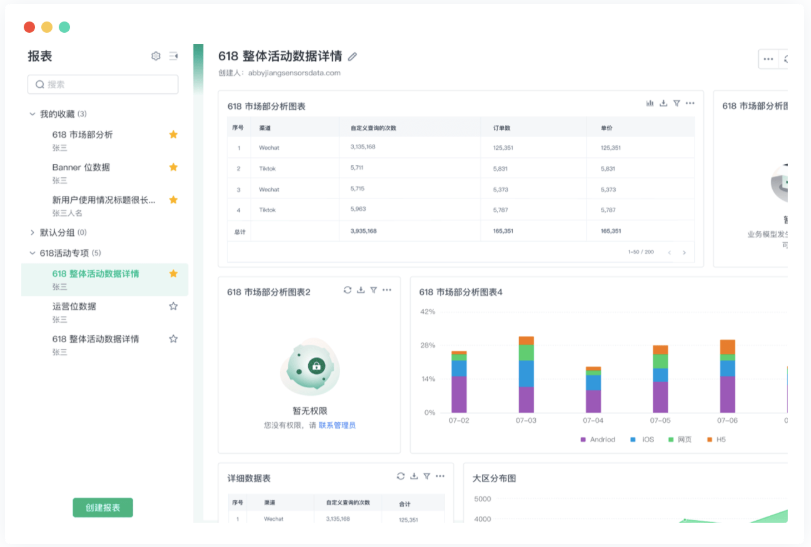
Task: Filter the 618 市场部分析图表2 card
Action: point(373,290)
